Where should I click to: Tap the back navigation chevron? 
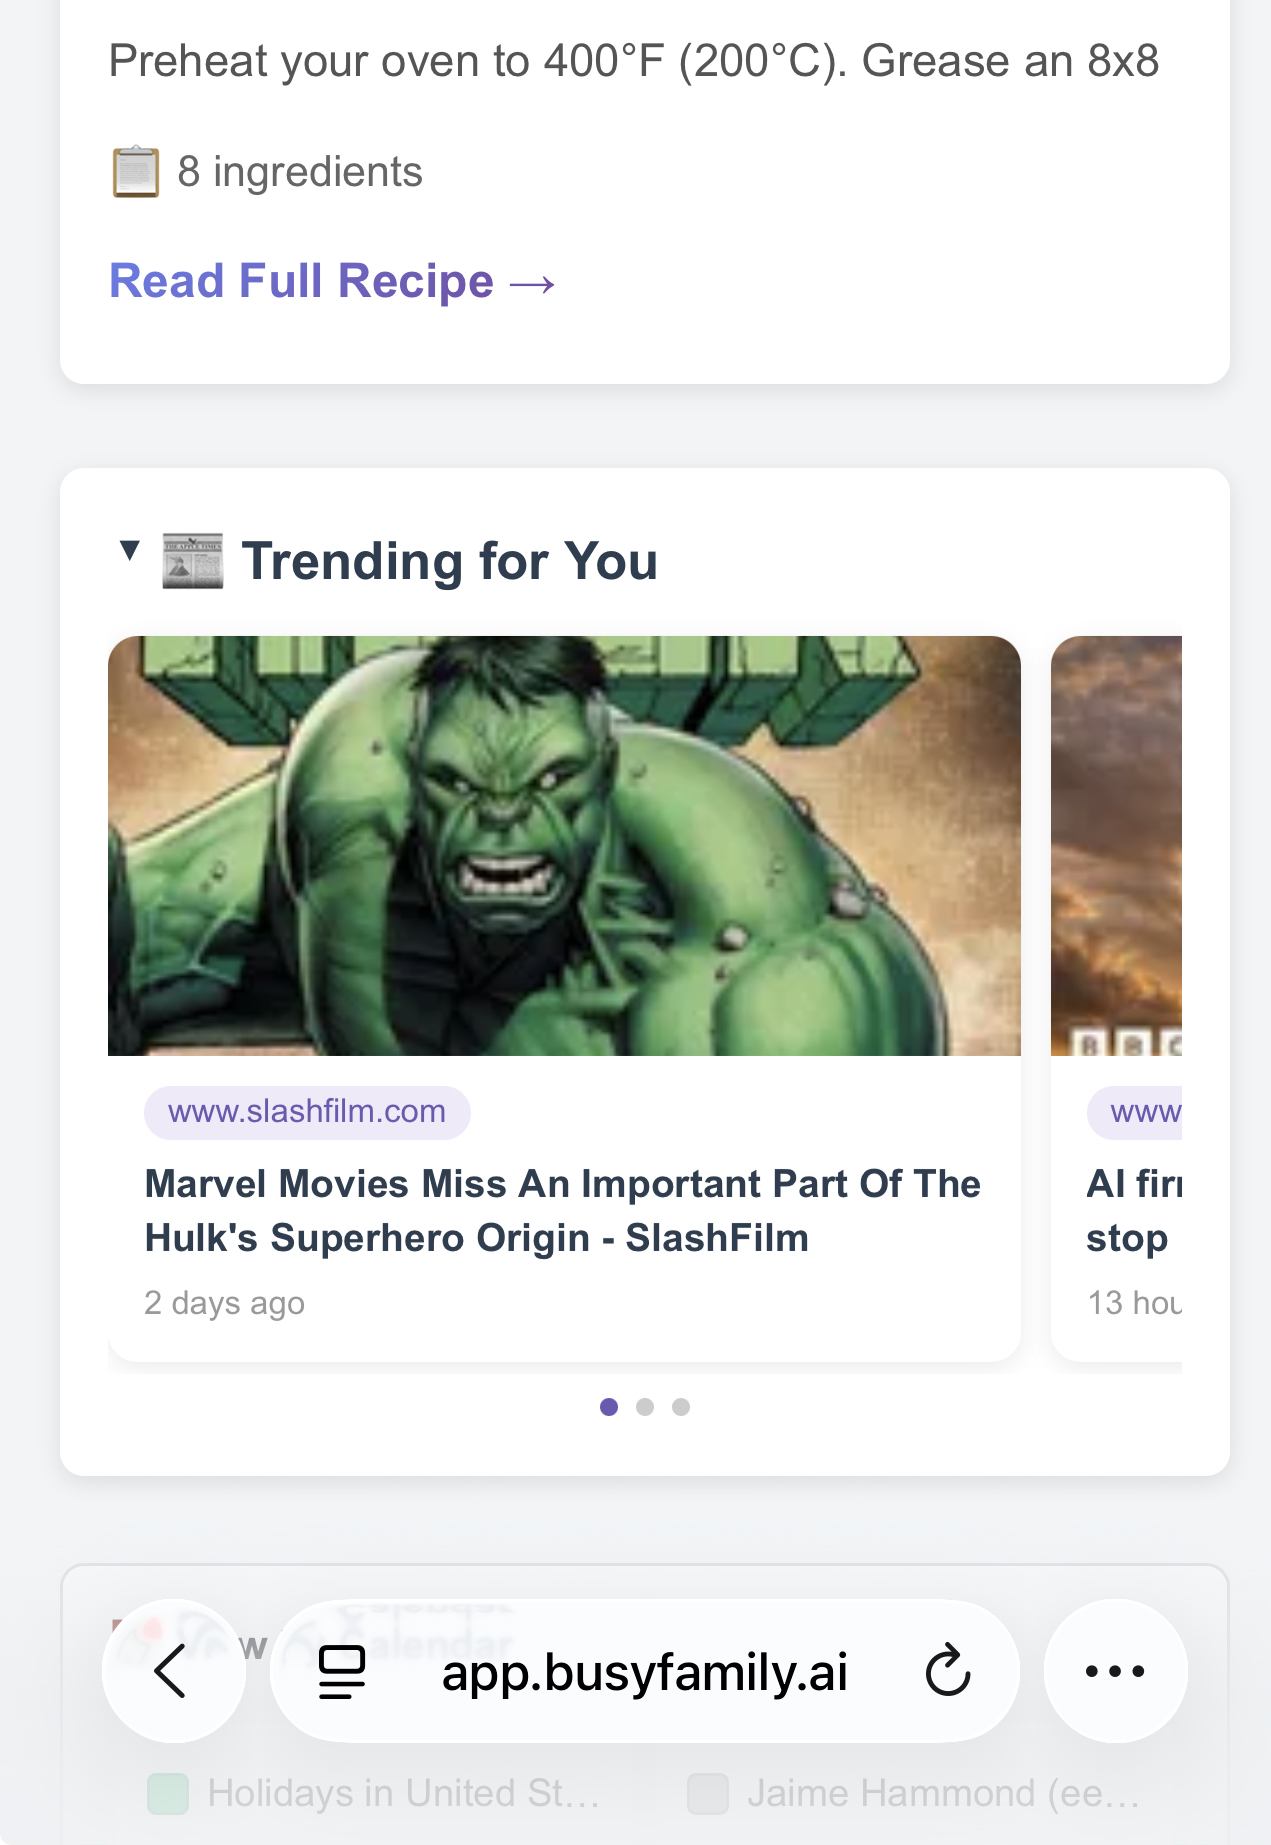[174, 1670]
